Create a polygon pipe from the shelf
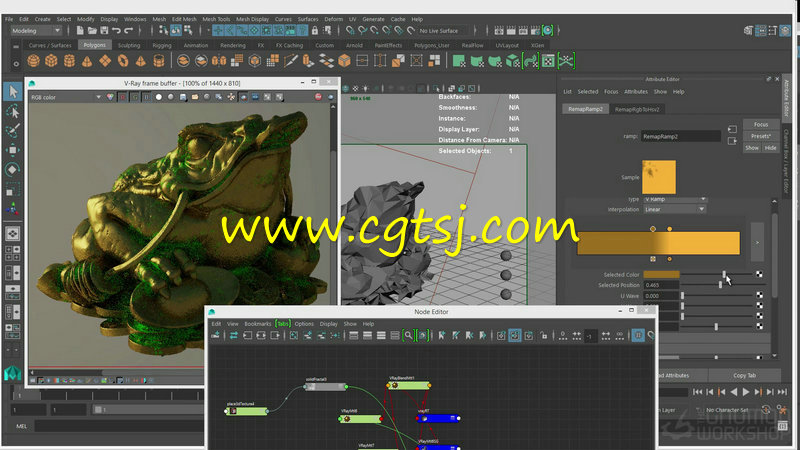Screen dimensions: 800x450 pyautogui.click(x=159, y=61)
